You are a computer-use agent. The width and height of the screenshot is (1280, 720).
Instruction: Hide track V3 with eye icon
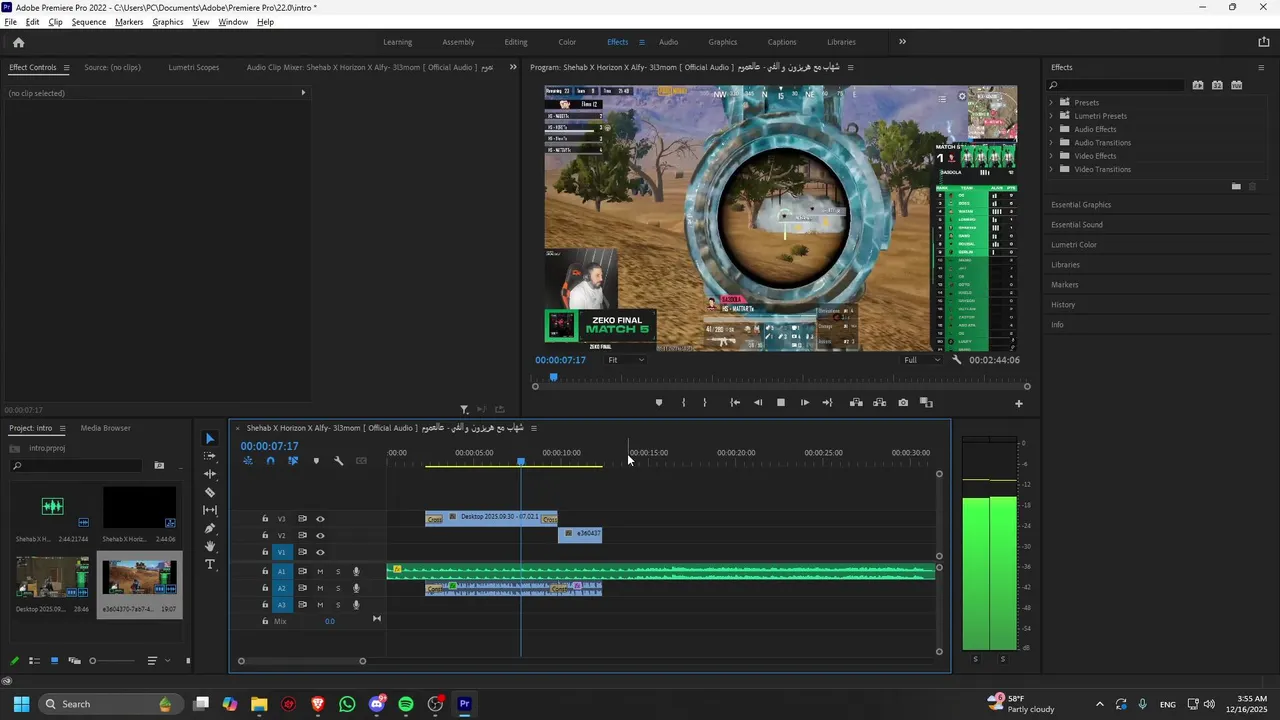(320, 519)
